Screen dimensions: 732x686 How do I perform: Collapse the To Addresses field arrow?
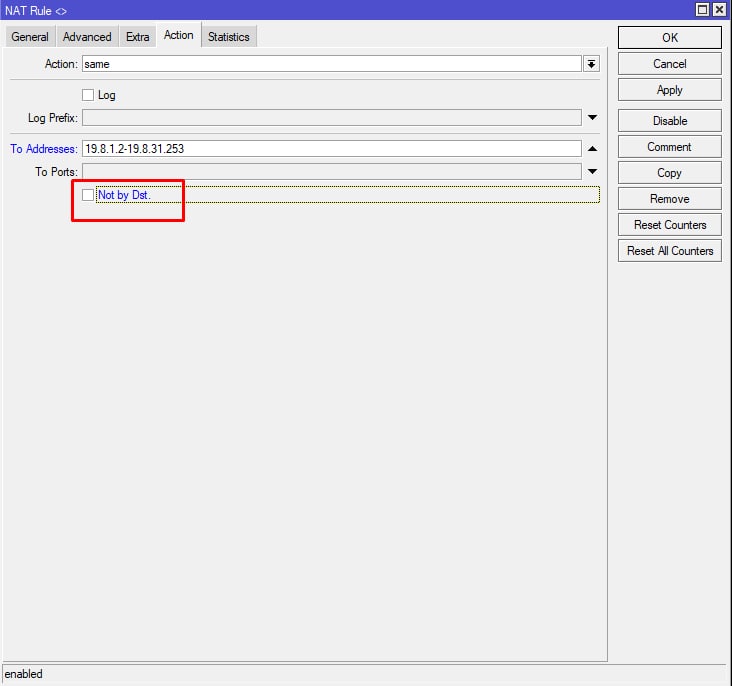pos(592,149)
